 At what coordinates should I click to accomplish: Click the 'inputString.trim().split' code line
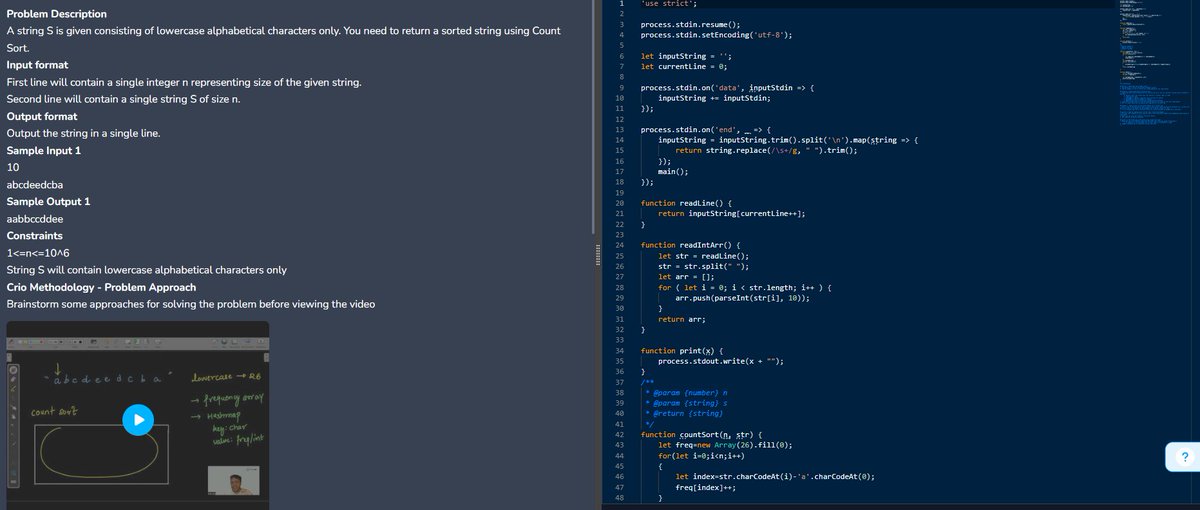point(788,140)
